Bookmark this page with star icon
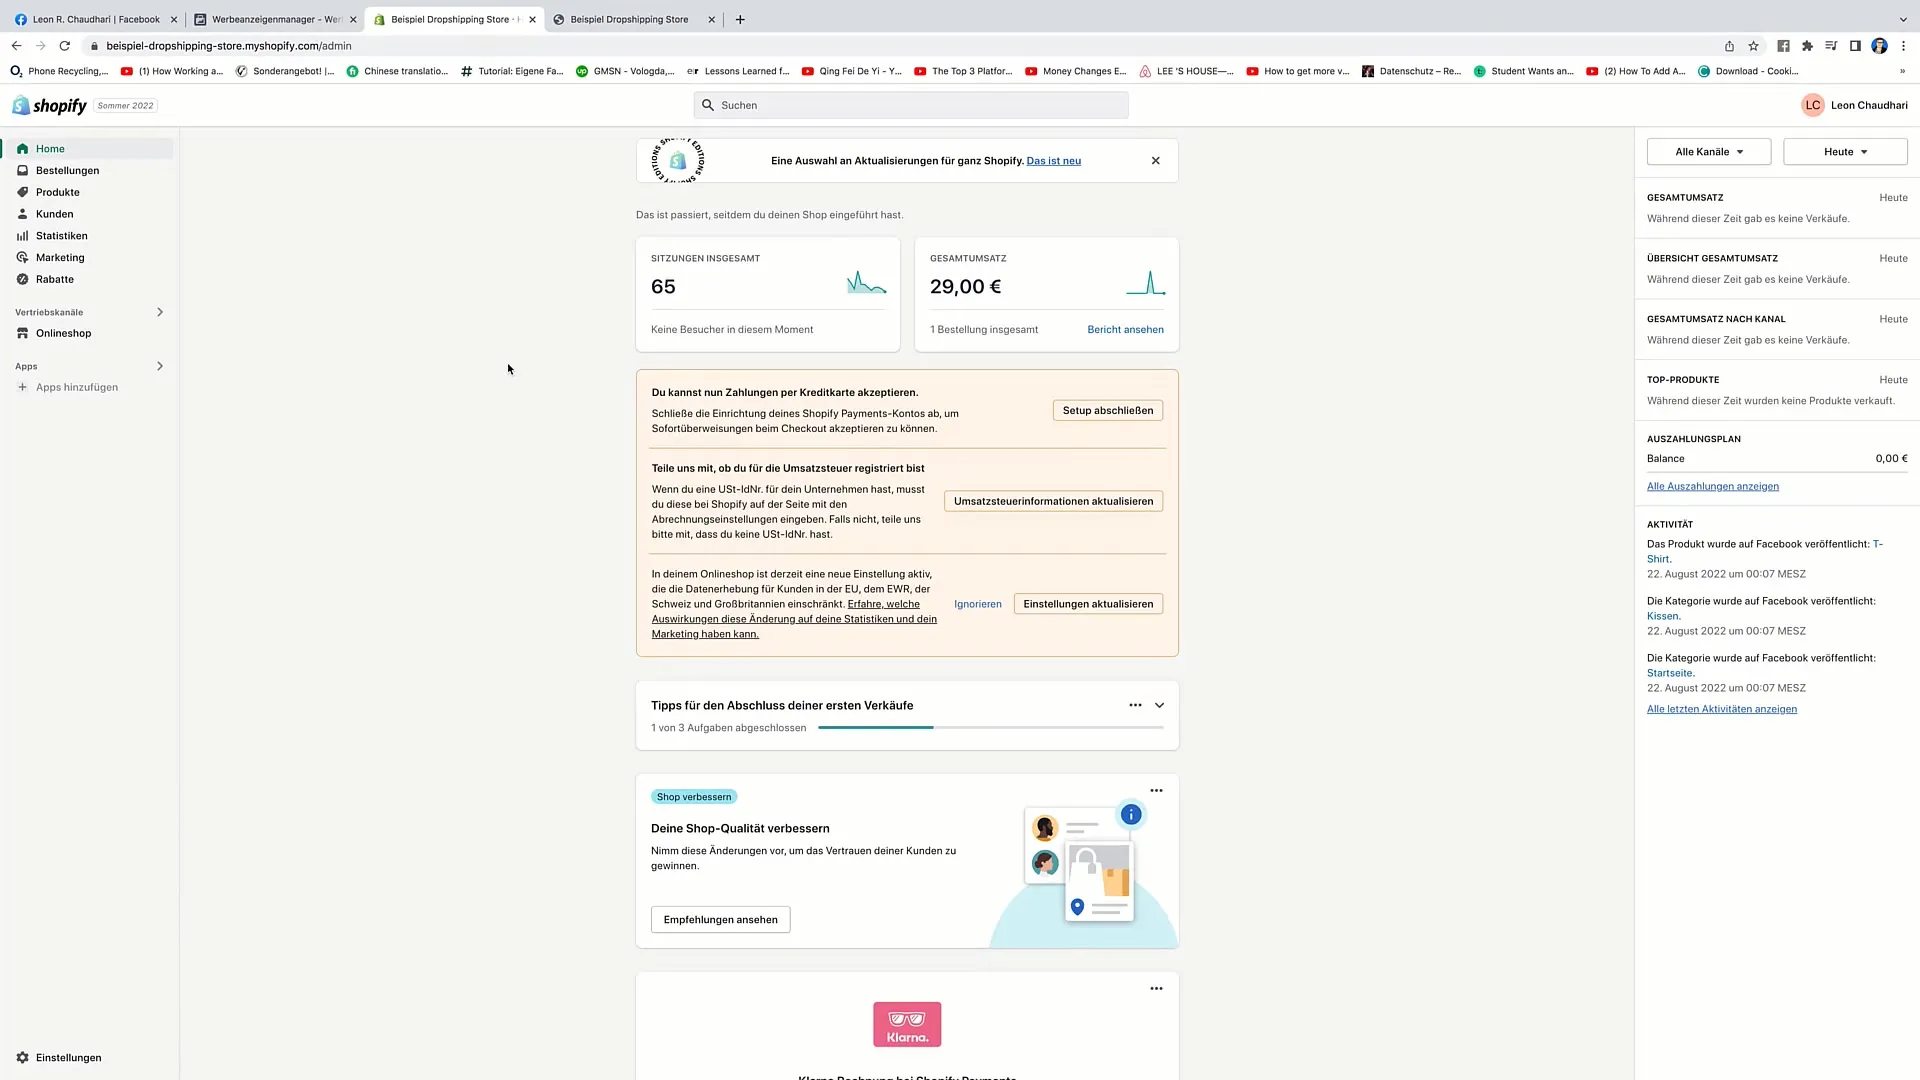Viewport: 1920px width, 1080px height. click(1753, 46)
